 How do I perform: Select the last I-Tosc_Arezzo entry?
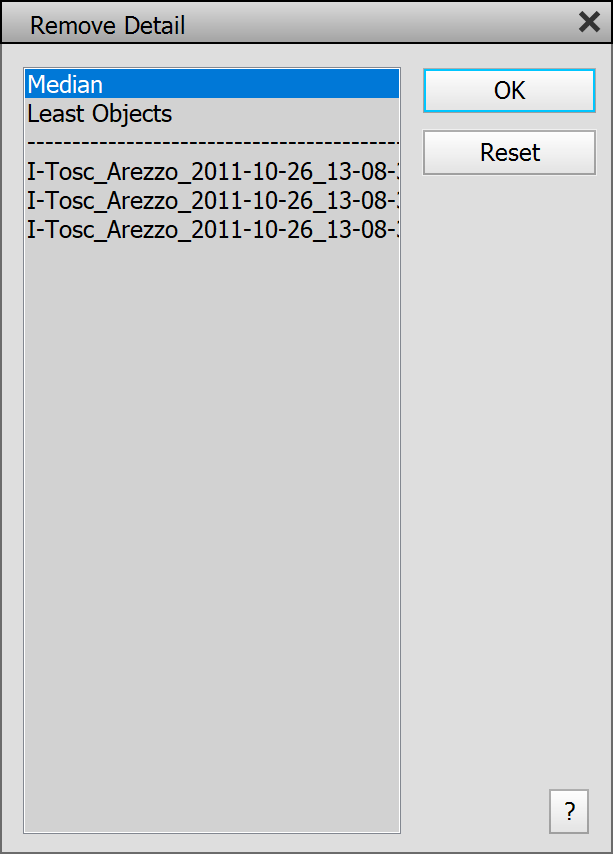click(212, 229)
